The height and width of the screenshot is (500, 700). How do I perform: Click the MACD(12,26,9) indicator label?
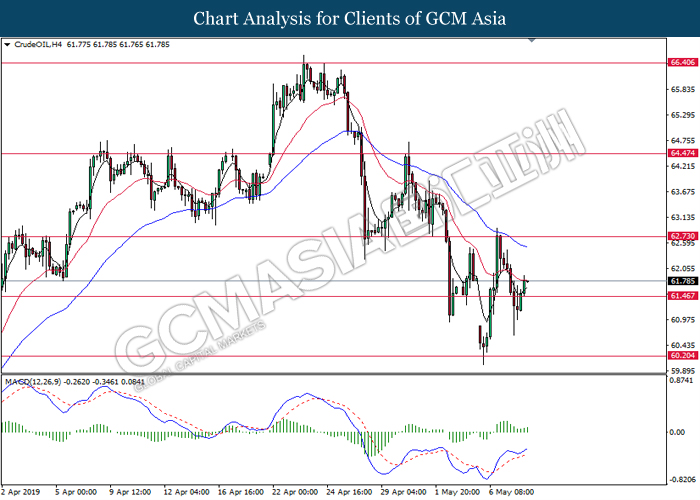pos(33,382)
